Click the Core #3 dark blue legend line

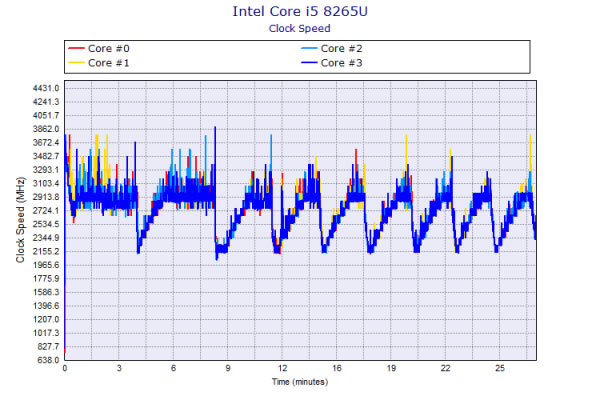309,63
